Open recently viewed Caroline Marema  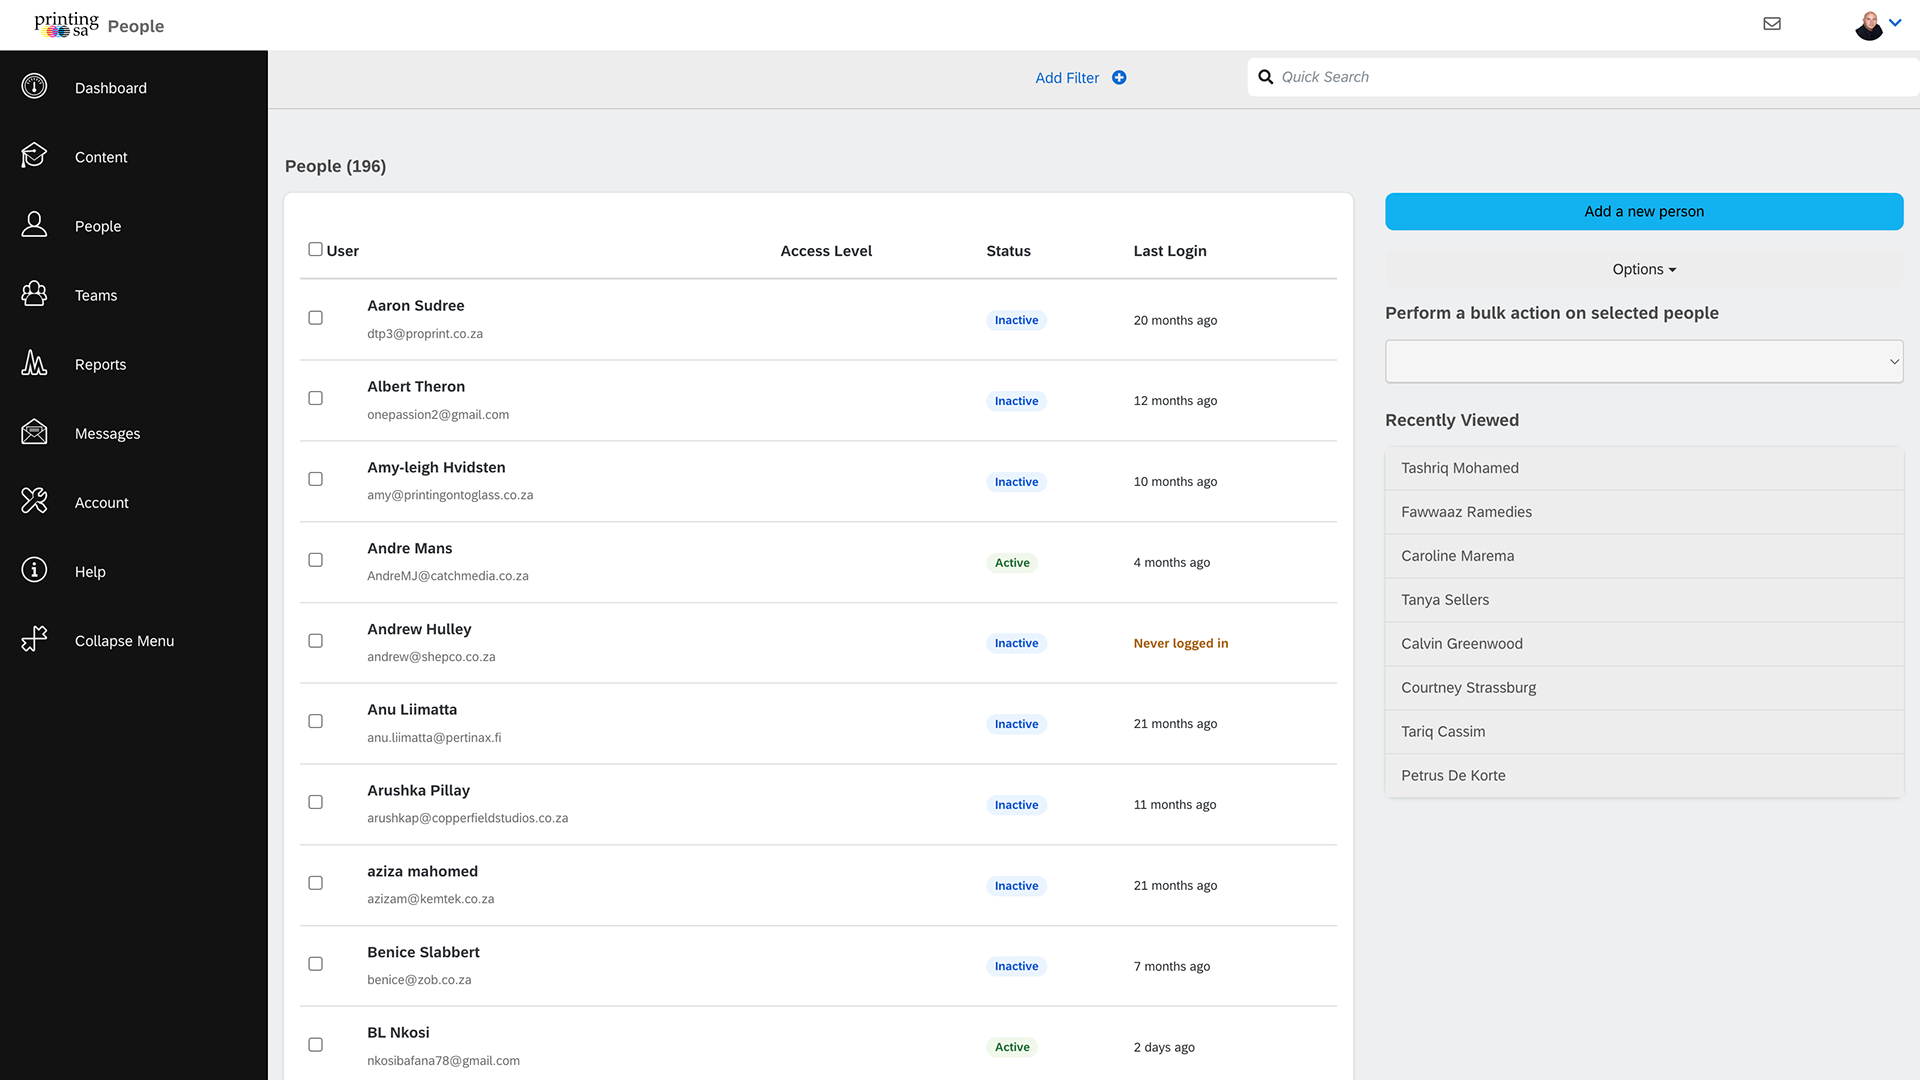point(1644,556)
